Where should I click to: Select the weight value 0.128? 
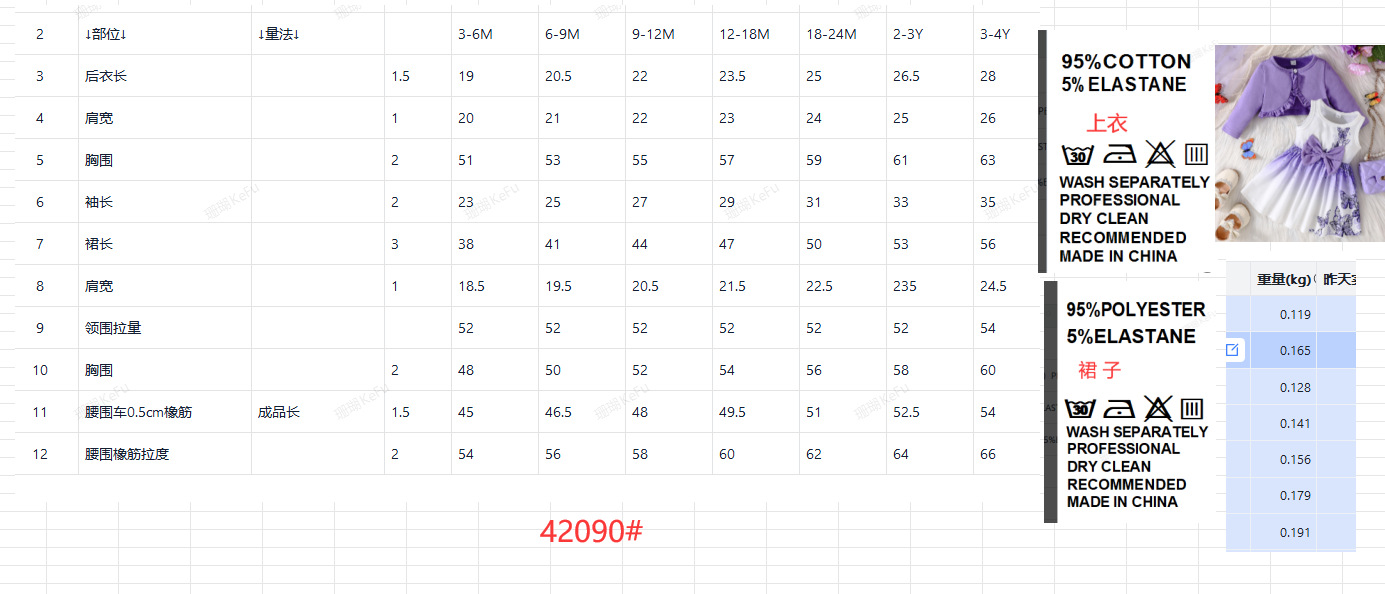[x=1295, y=387]
